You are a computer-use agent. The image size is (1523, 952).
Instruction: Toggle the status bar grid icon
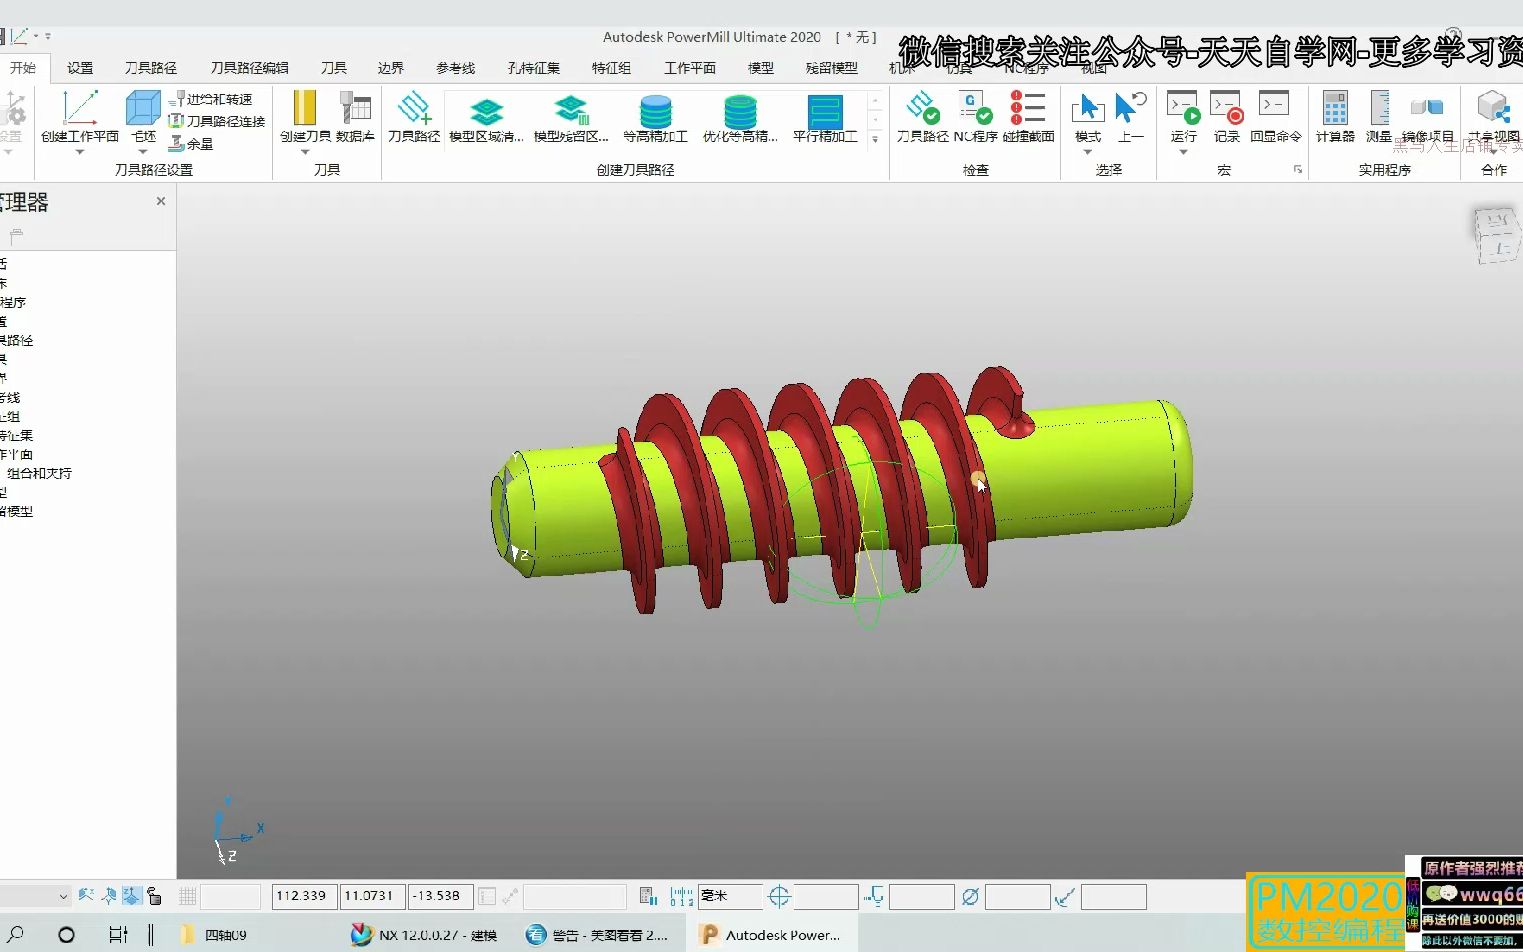187,896
